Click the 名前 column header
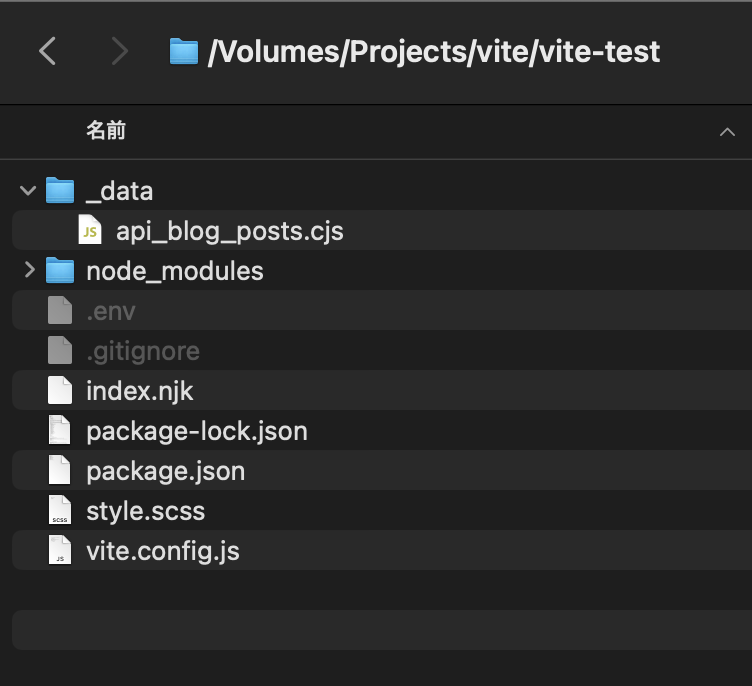 point(106,131)
